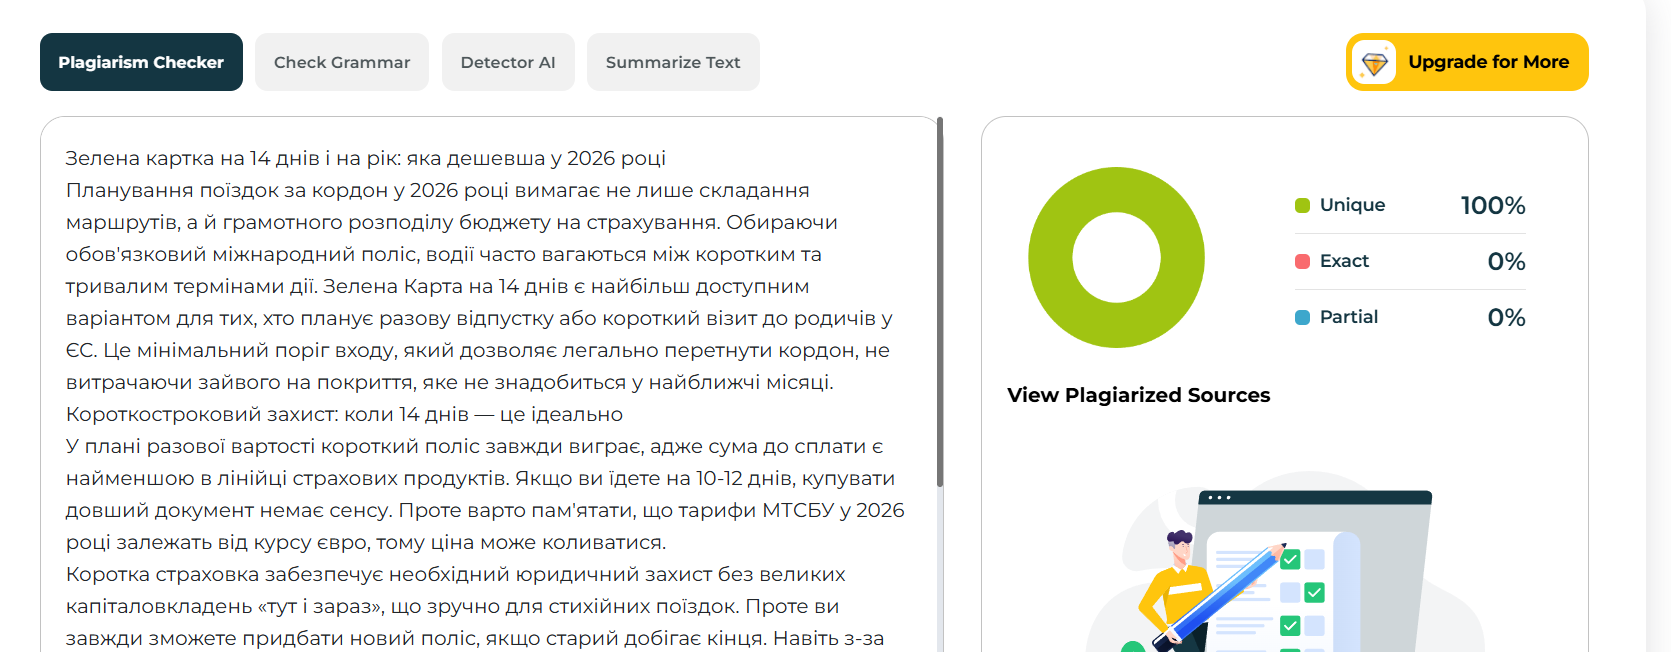Click the line starting 'Планування поїздок за кордон'
The height and width of the screenshot is (652, 1671).
tap(438, 190)
